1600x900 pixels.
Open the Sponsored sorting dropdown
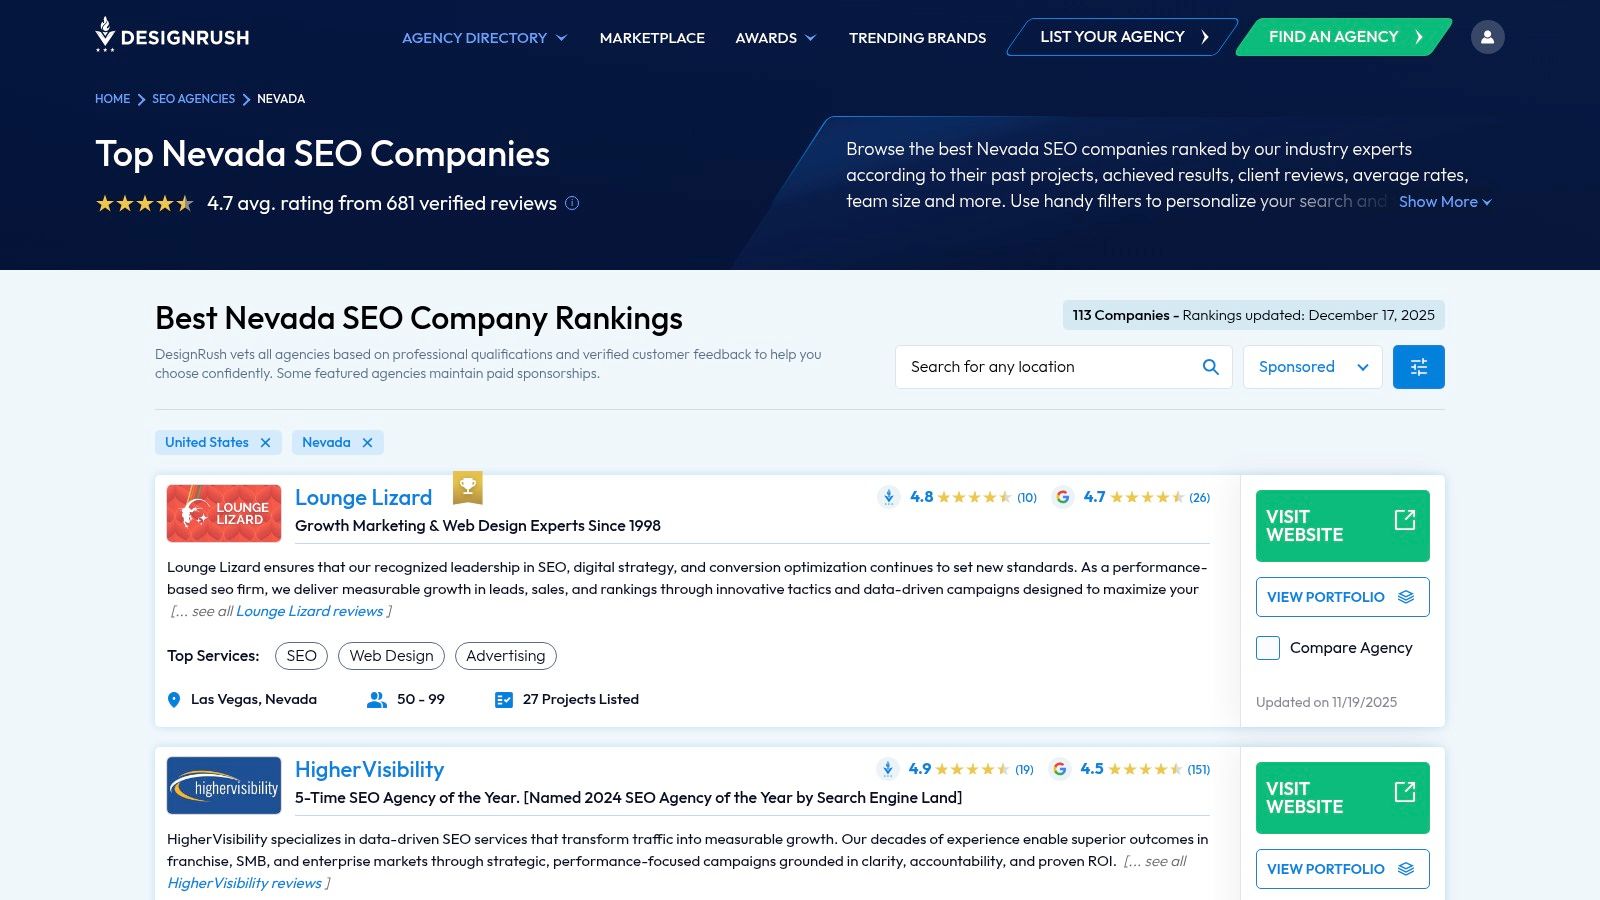[1312, 366]
